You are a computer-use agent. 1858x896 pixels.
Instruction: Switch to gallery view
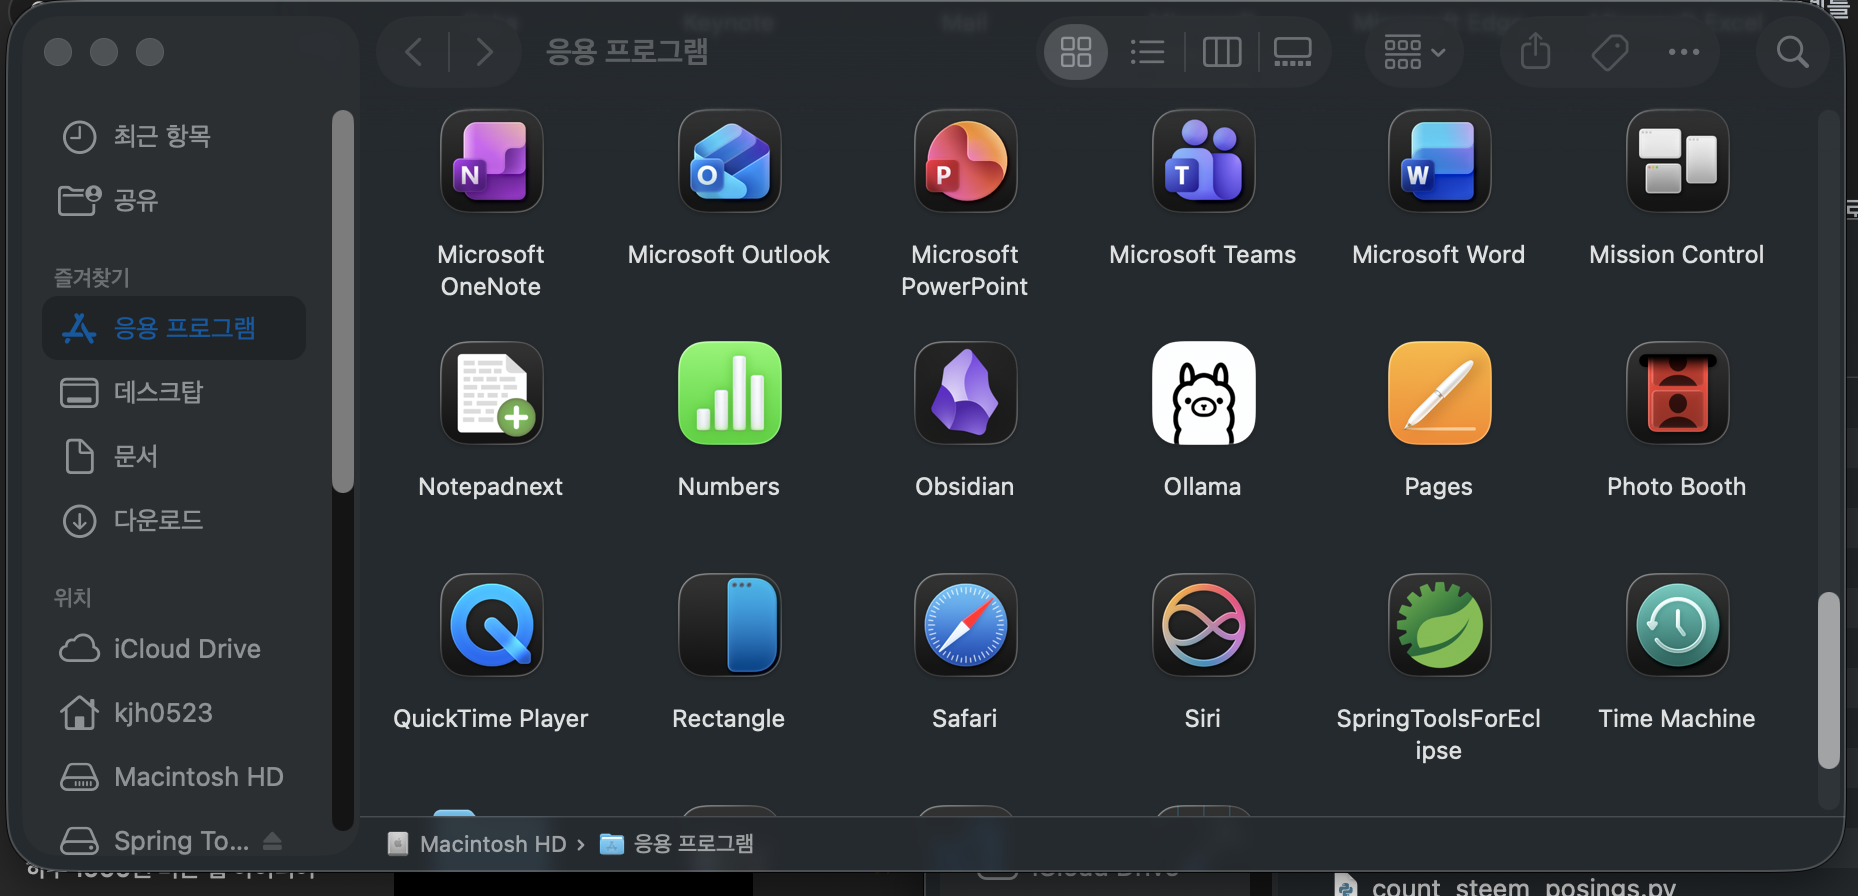1292,52
